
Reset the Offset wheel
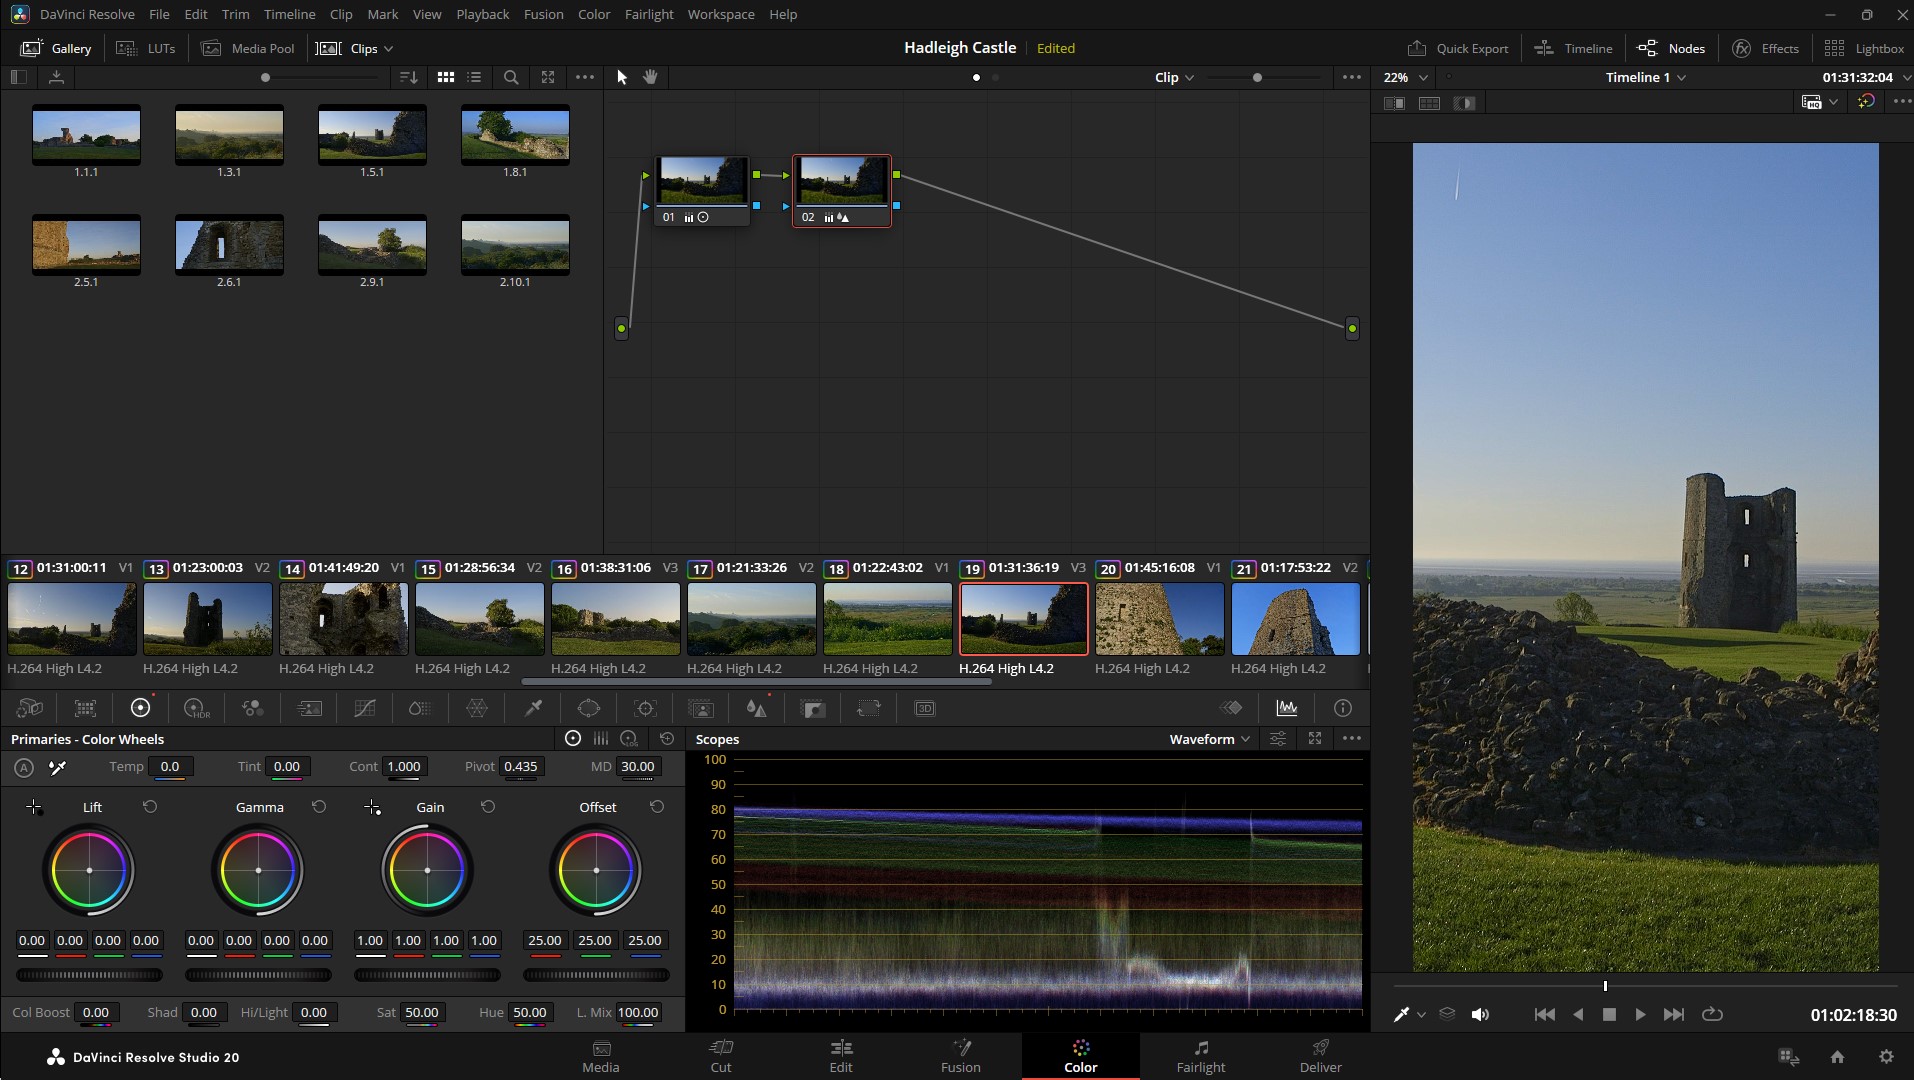point(657,807)
